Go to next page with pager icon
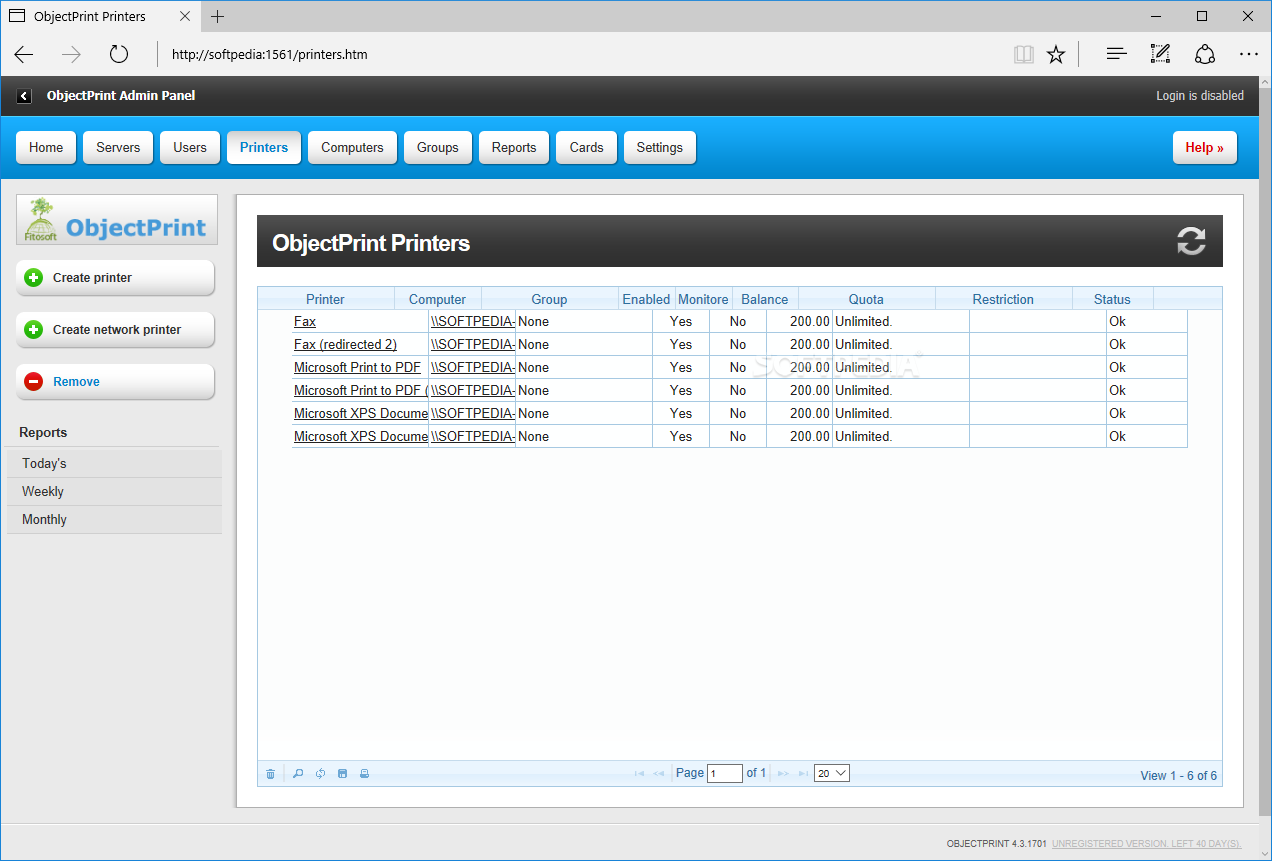This screenshot has width=1272, height=861. click(783, 773)
